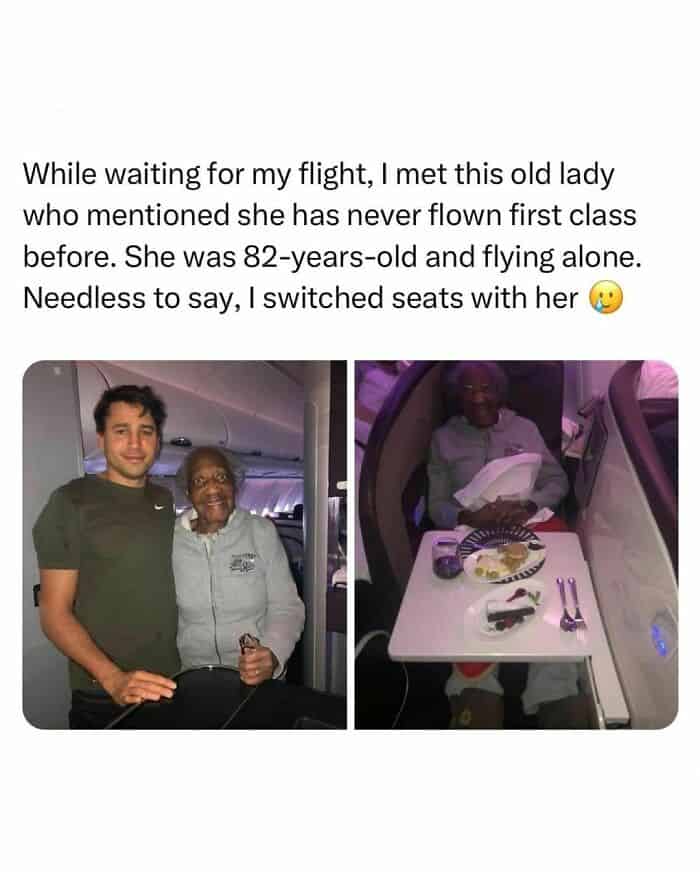
Task: Click the fork and spoon on the tray
Action: [x=570, y=605]
